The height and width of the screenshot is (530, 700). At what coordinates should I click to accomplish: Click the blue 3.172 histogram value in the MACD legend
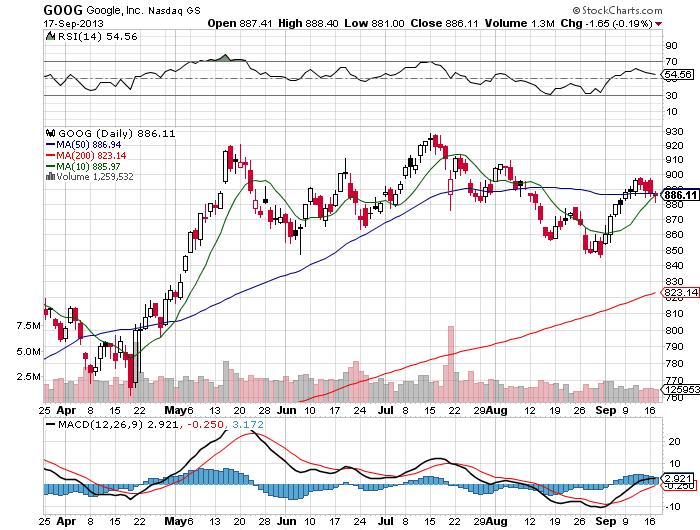(248, 424)
